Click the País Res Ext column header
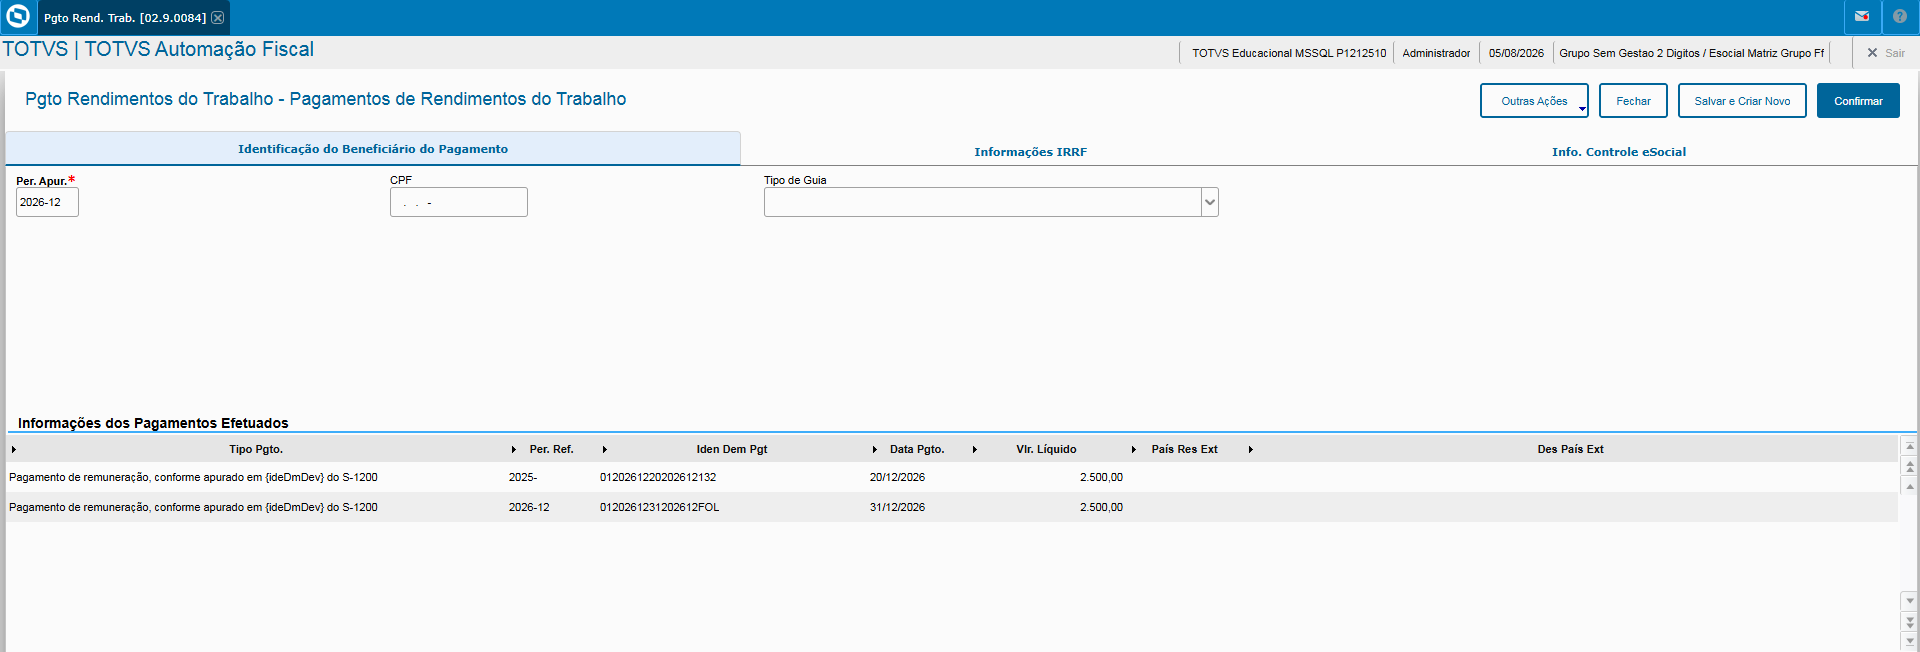 [x=1185, y=450]
